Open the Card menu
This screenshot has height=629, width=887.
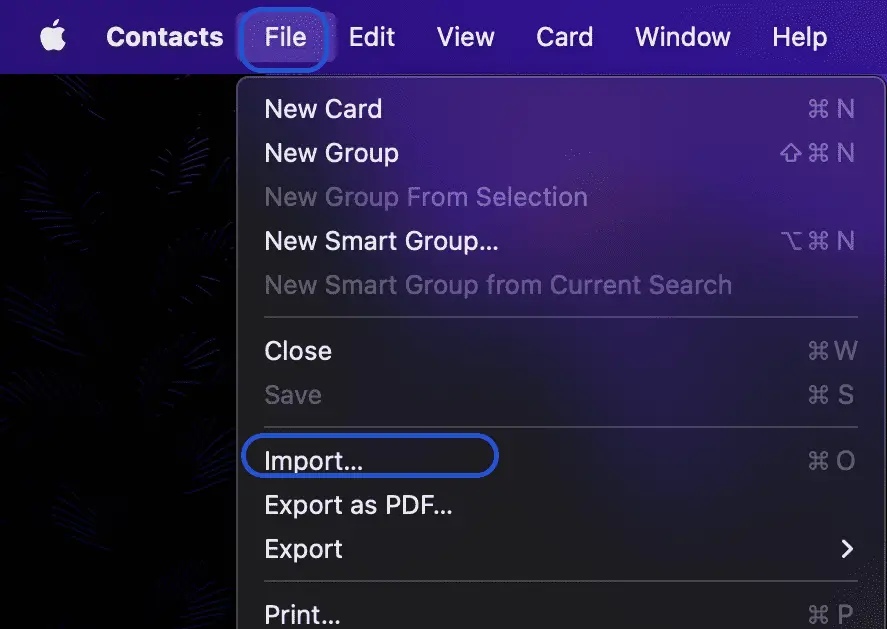click(x=565, y=37)
